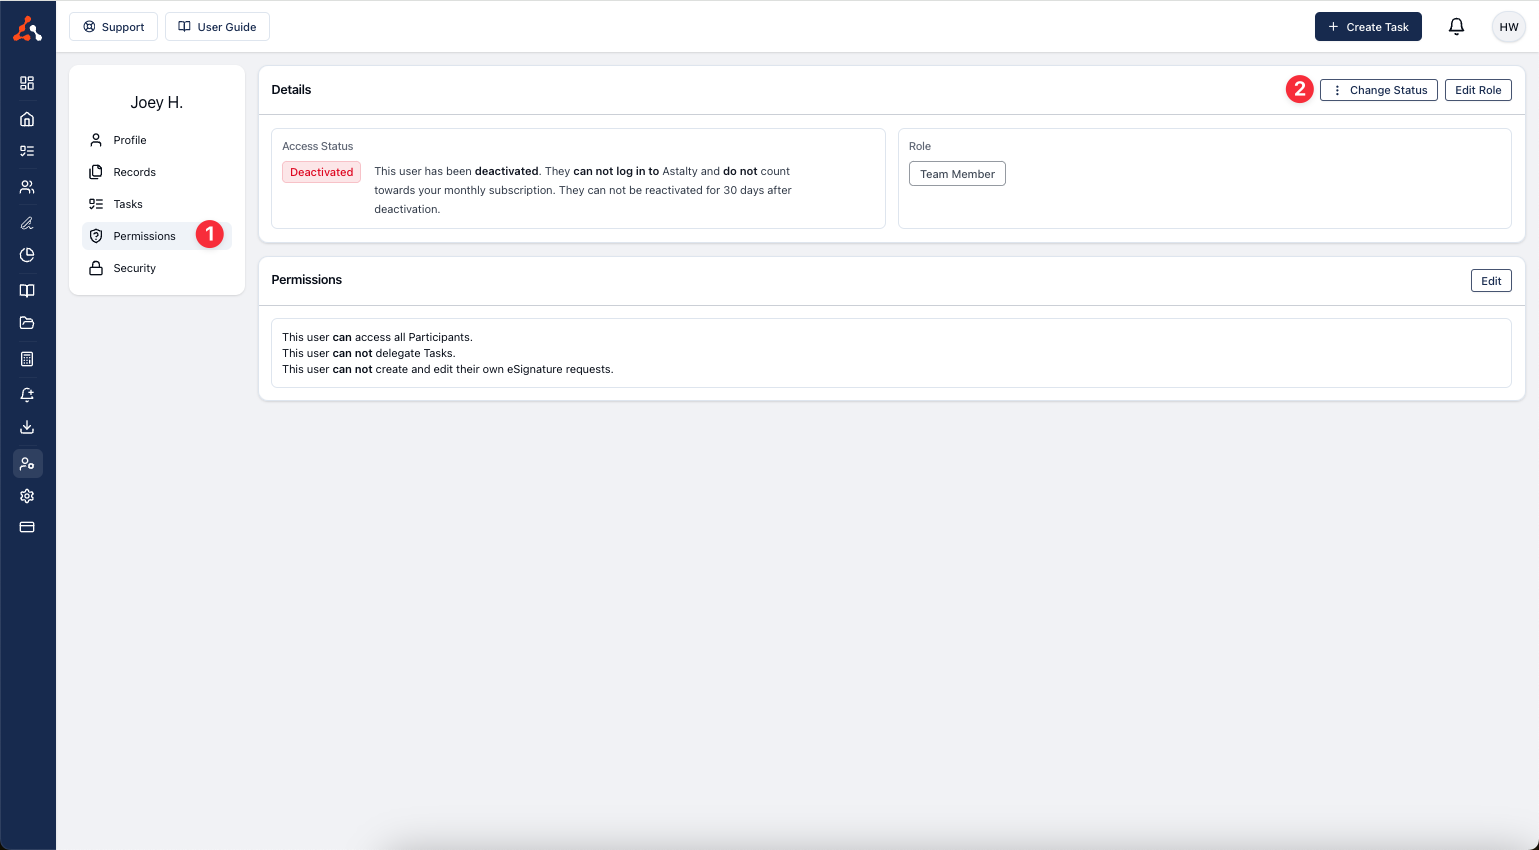Click Edit in the Permissions panel
The width and height of the screenshot is (1539, 850).
click(1490, 281)
